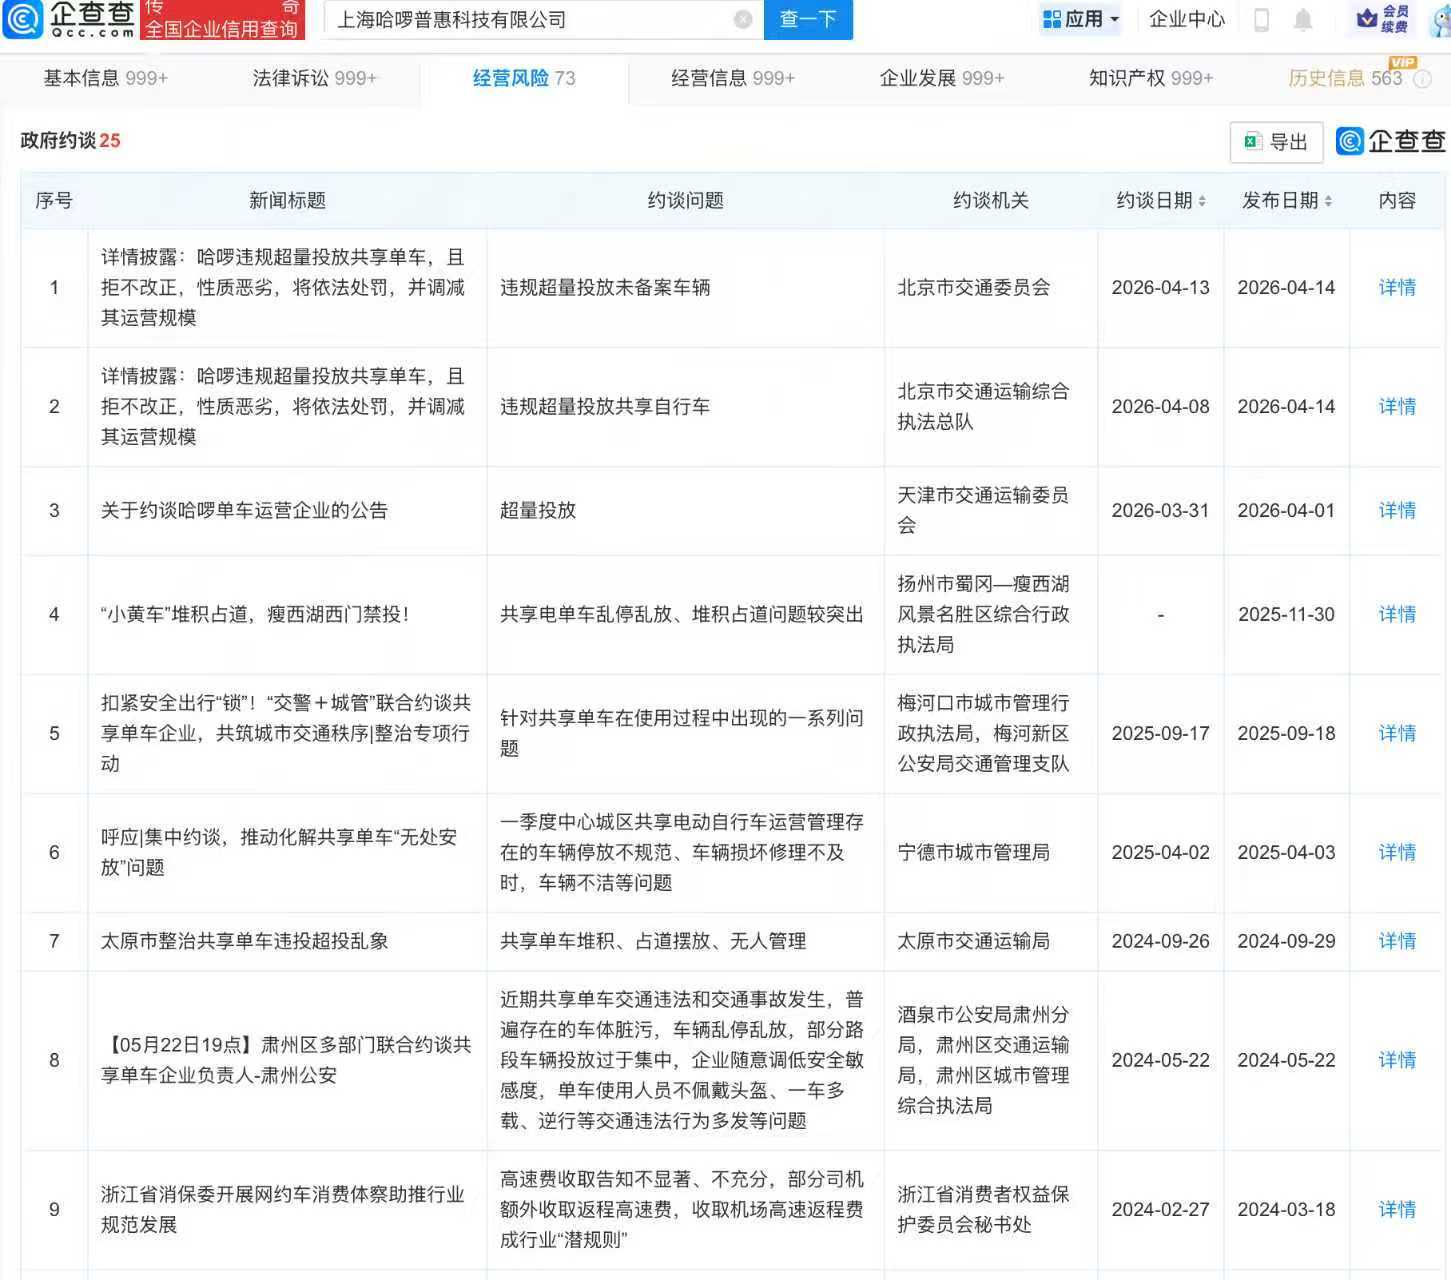Image resolution: width=1451 pixels, height=1280 pixels.
Task: Click issue text 共享单车堆积、占道摆放、无人管理
Action: [x=653, y=942]
